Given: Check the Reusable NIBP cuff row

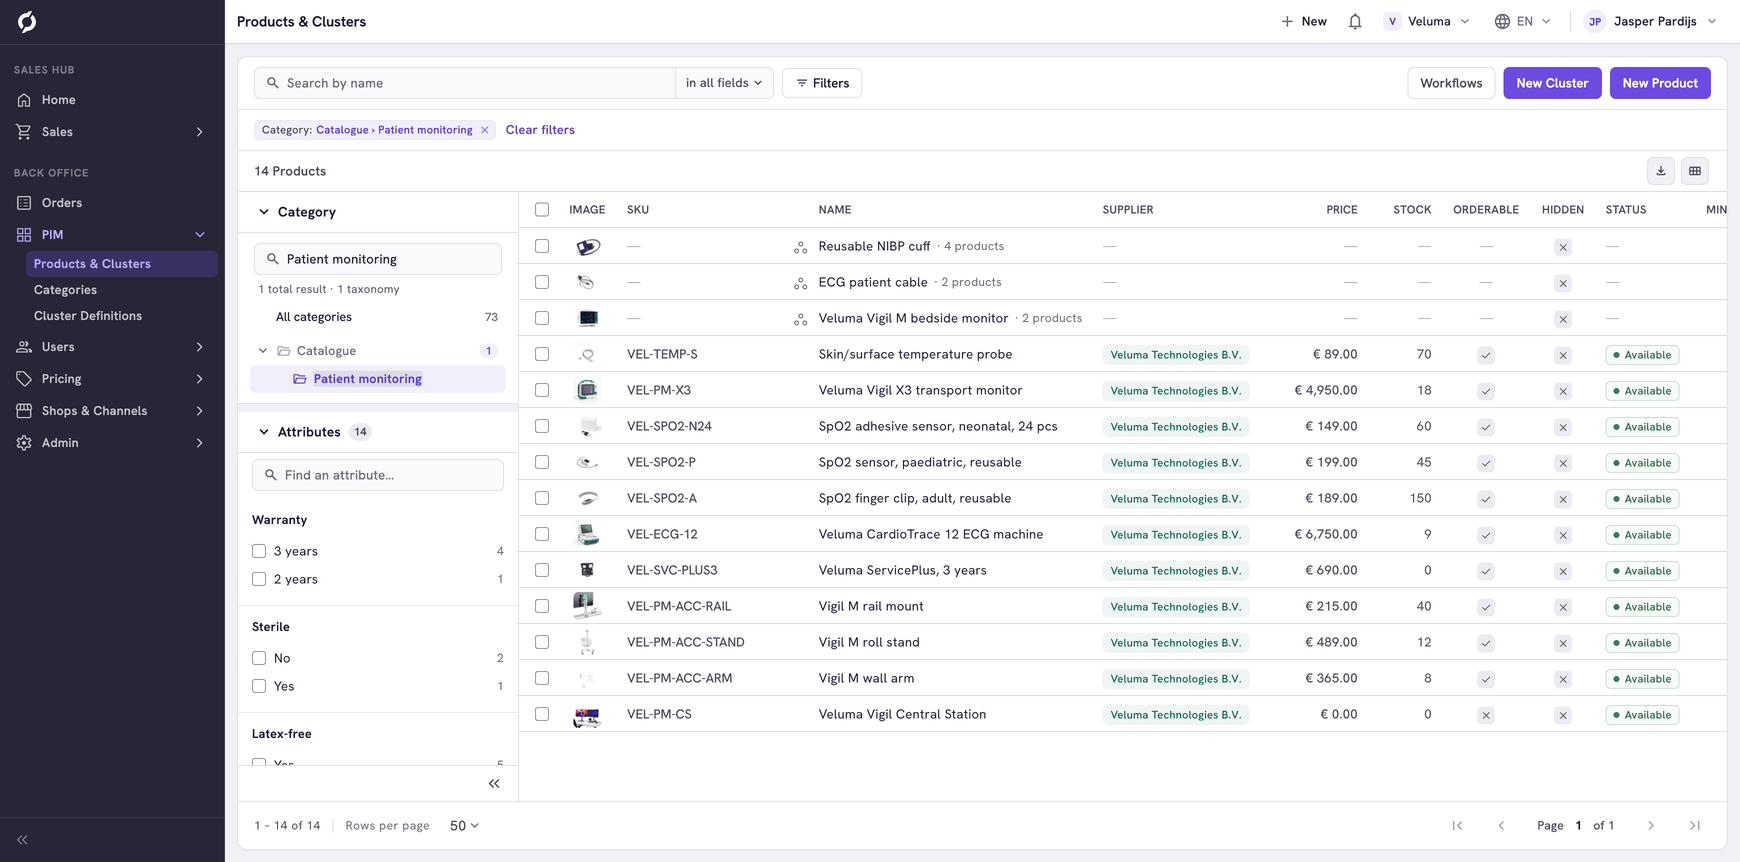Looking at the screenshot, I should 542,246.
